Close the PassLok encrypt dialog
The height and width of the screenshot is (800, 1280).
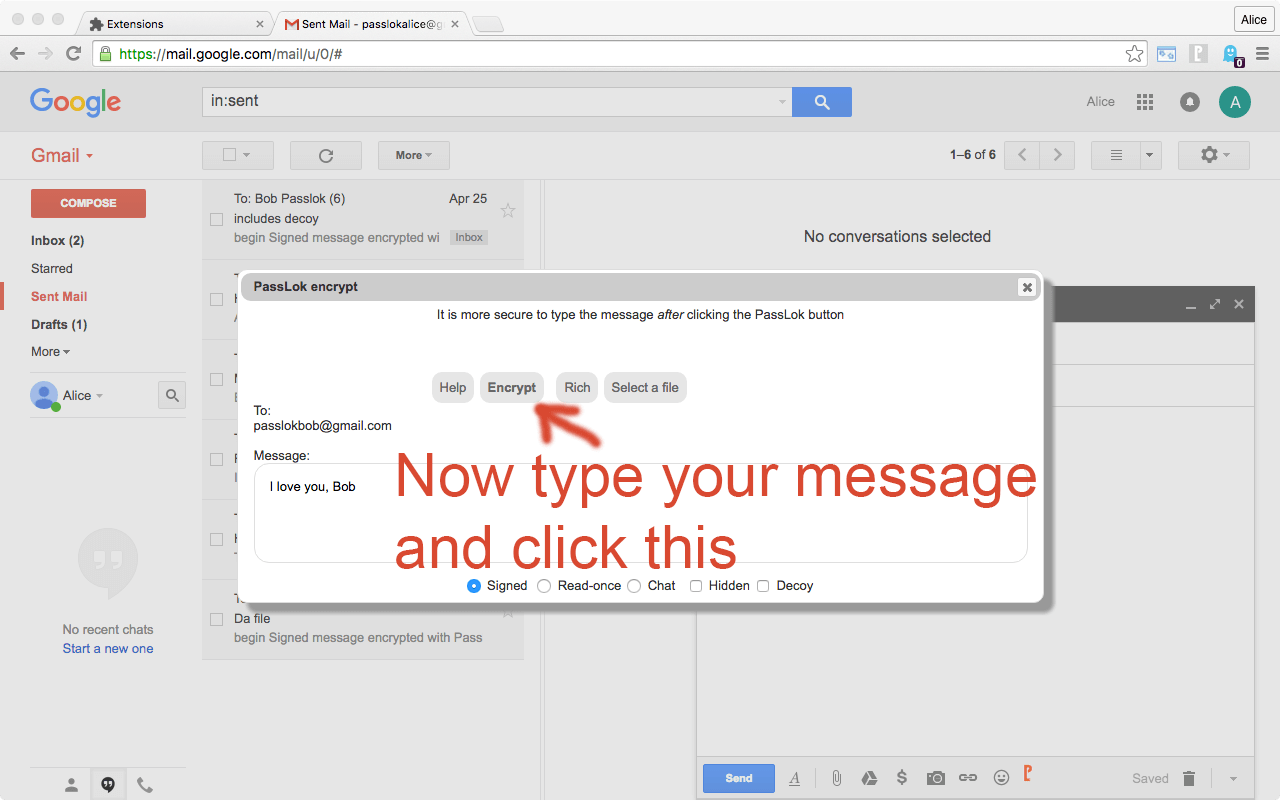coord(1026,287)
